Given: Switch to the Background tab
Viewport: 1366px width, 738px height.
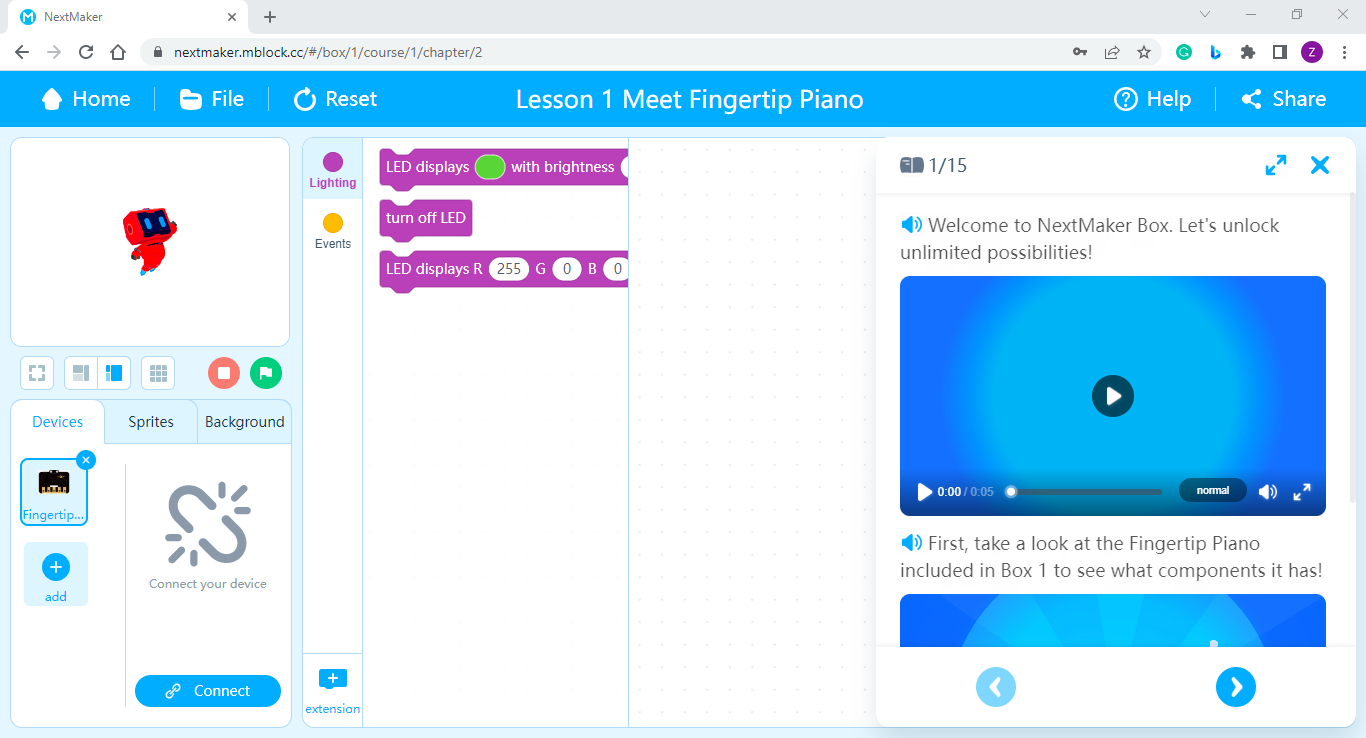Looking at the screenshot, I should click(x=245, y=422).
